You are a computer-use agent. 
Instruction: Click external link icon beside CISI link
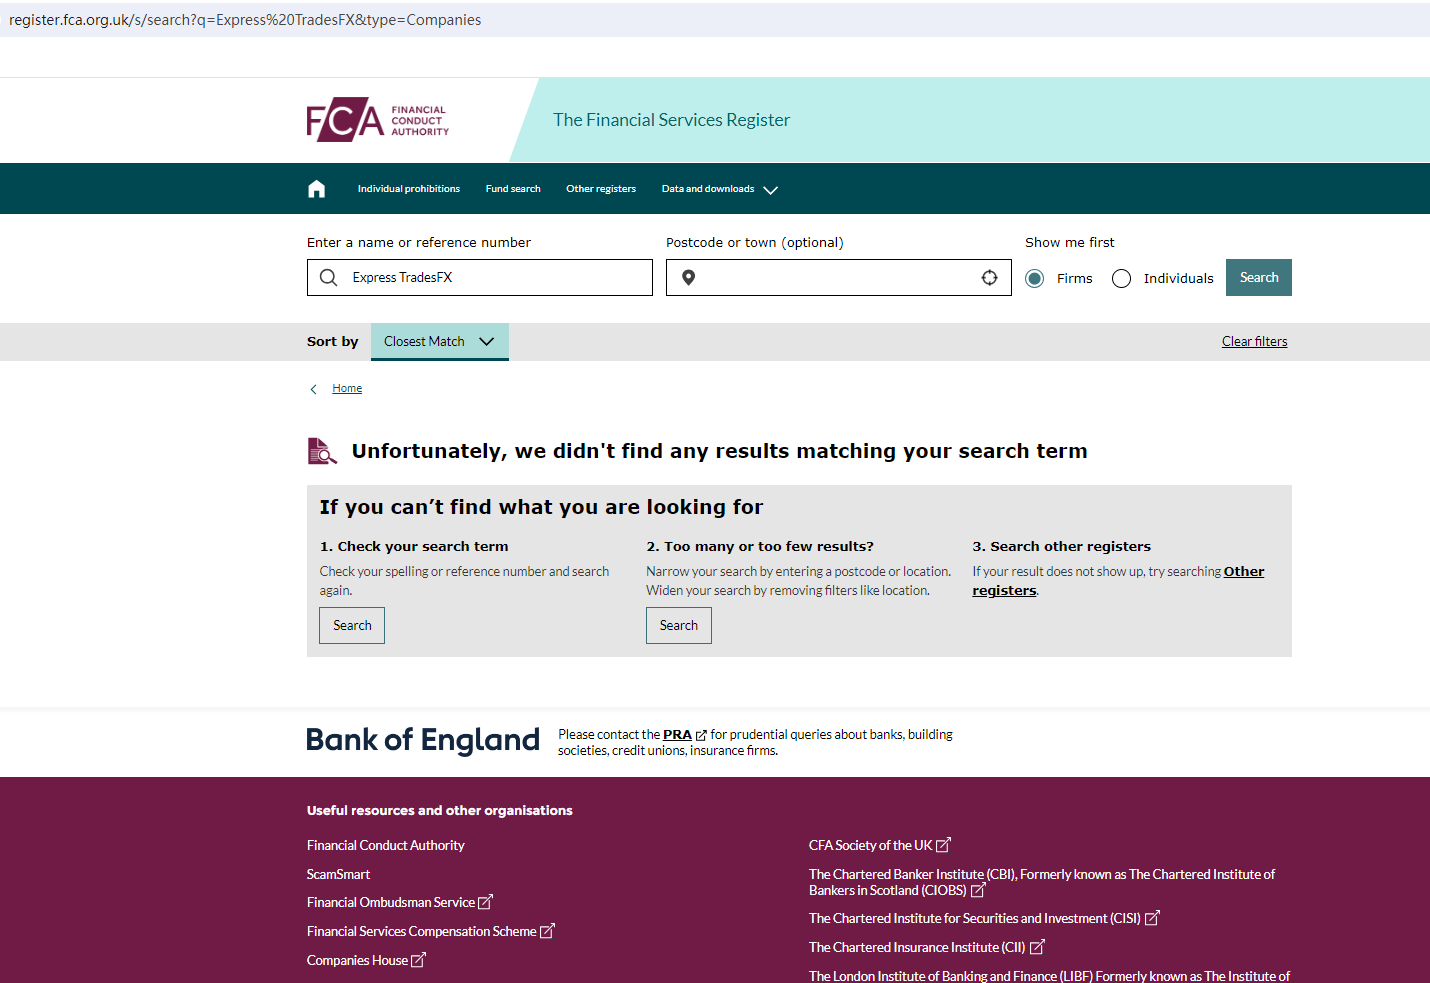pyautogui.click(x=1152, y=918)
